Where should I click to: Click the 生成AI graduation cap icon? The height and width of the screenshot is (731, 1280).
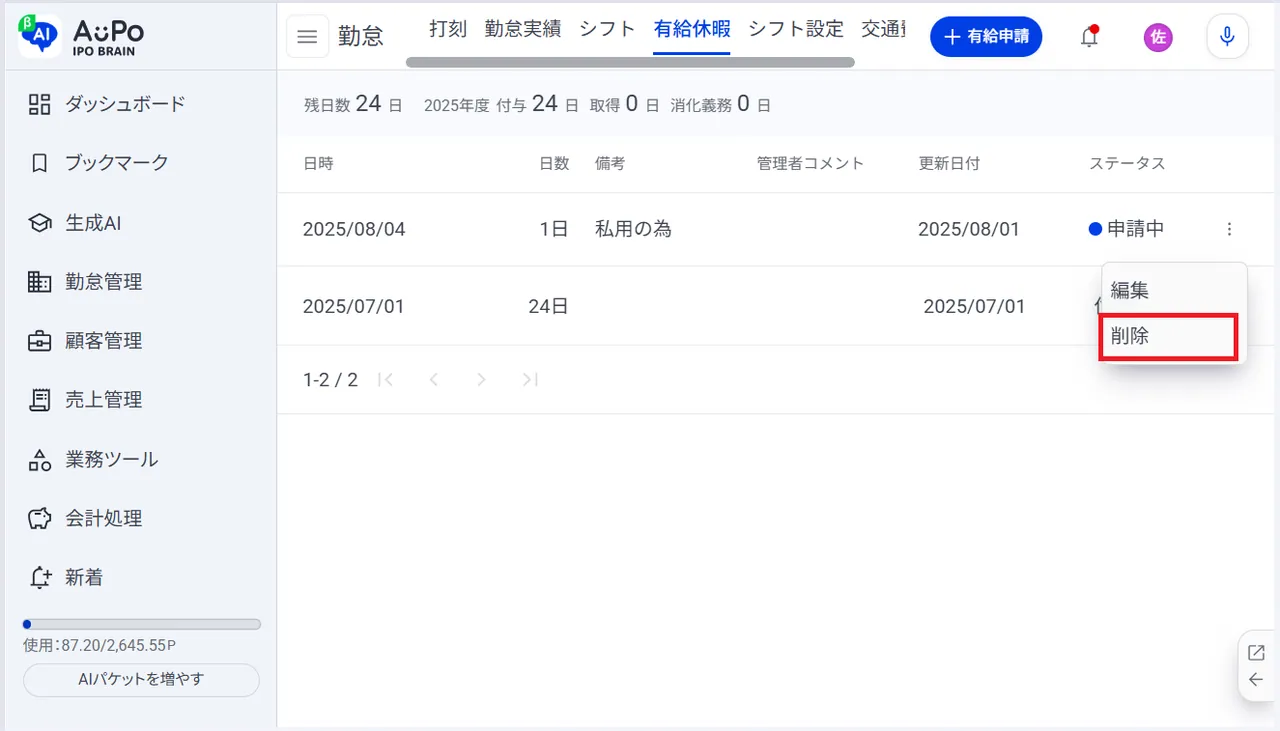[x=39, y=223]
